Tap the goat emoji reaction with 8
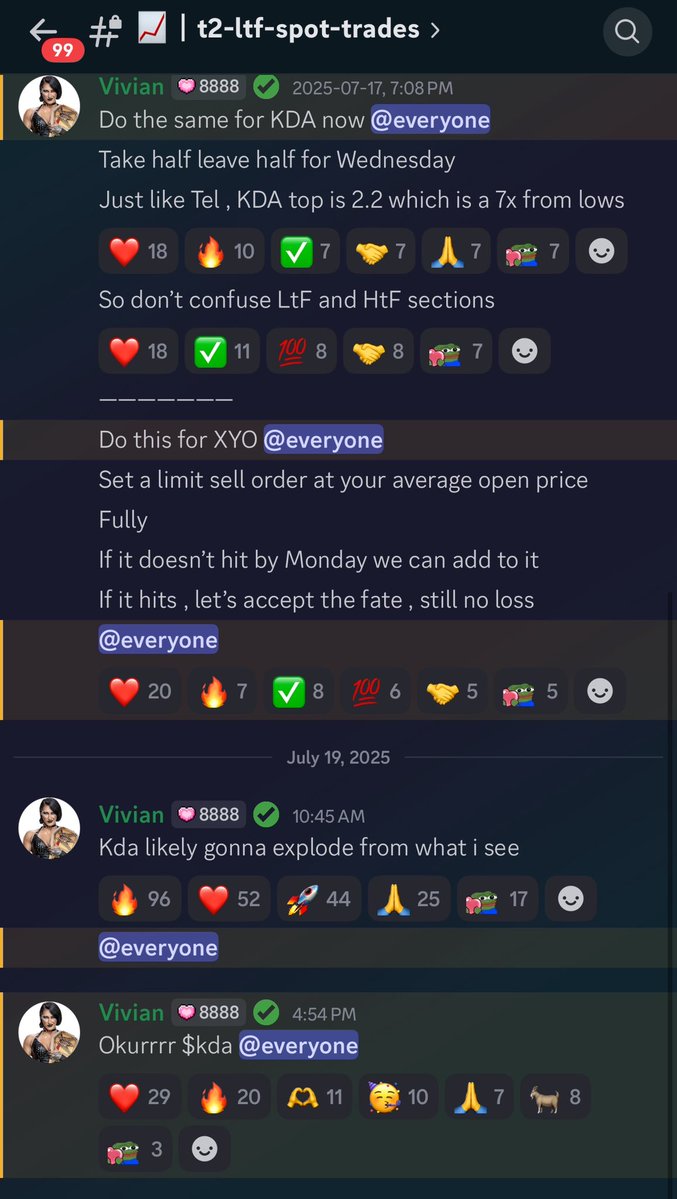Viewport: 677px width, 1199px height. [557, 1097]
